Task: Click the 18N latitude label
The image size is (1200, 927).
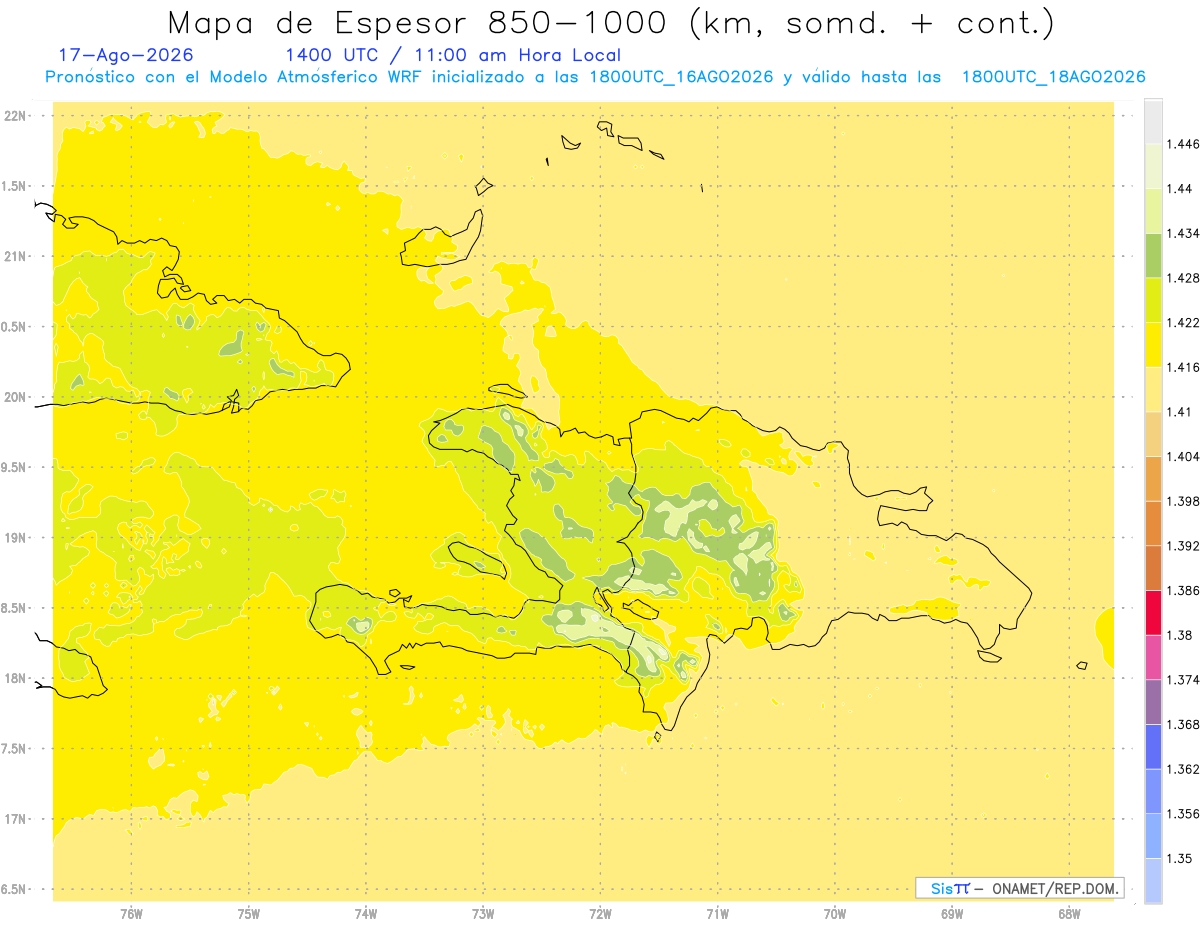Action: pyautogui.click(x=15, y=679)
